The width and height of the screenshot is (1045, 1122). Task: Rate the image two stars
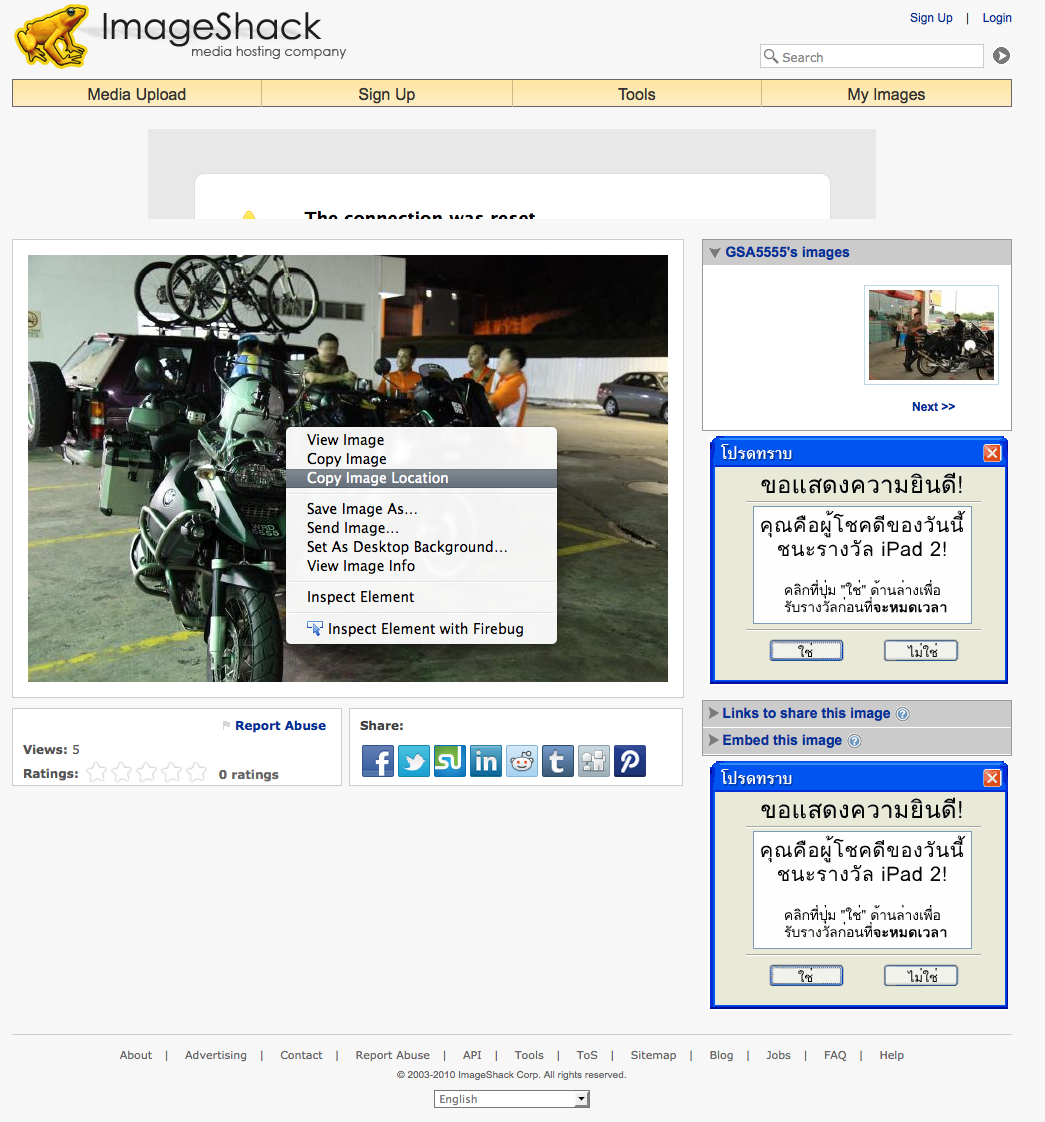pos(122,772)
